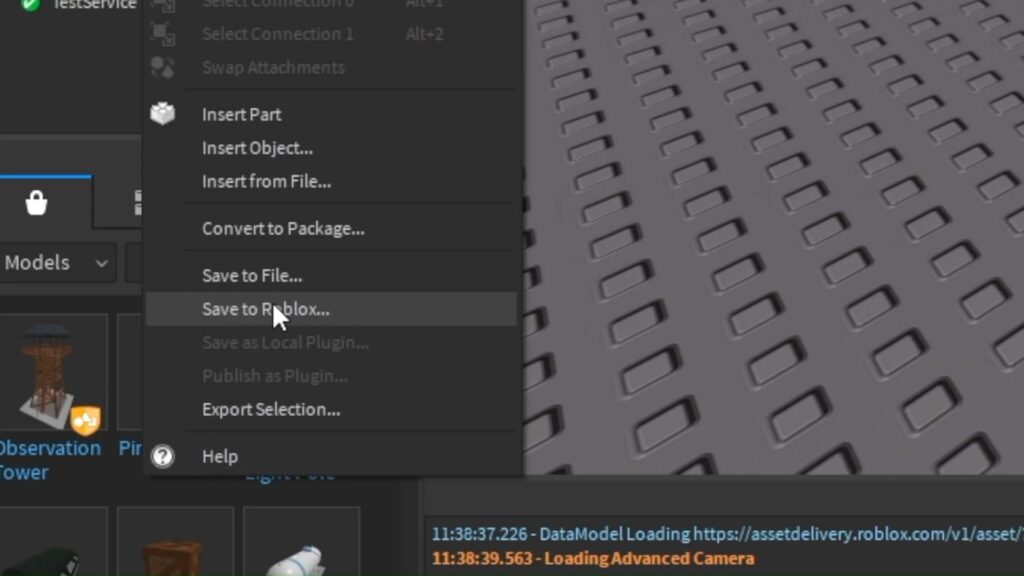The height and width of the screenshot is (576, 1024).
Task: Open the Models category dropdown
Action: tap(57, 263)
